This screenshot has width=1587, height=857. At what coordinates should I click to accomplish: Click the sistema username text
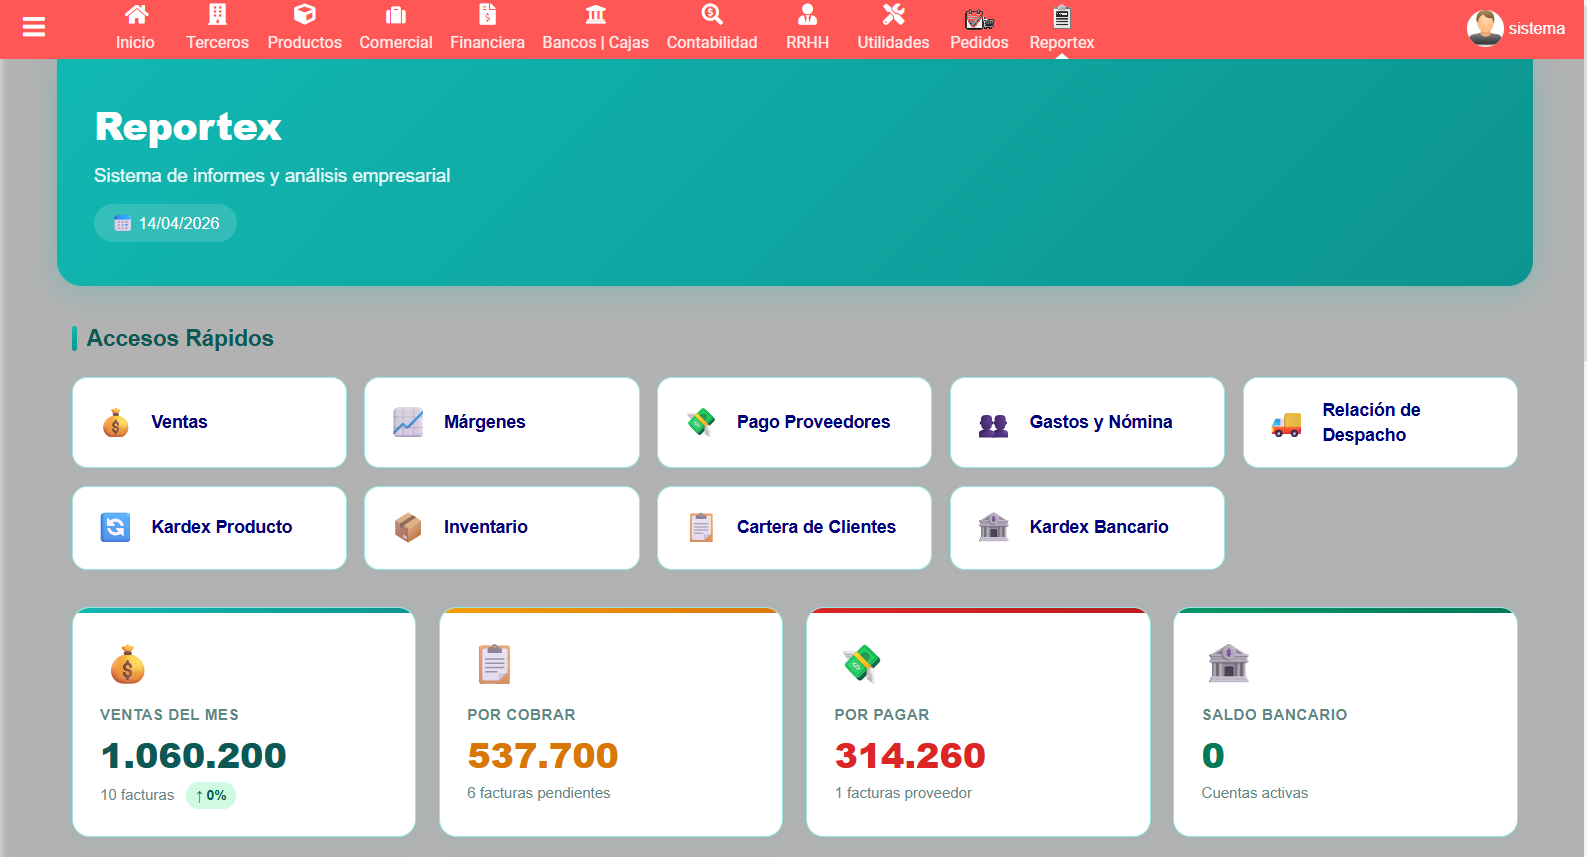(1537, 29)
